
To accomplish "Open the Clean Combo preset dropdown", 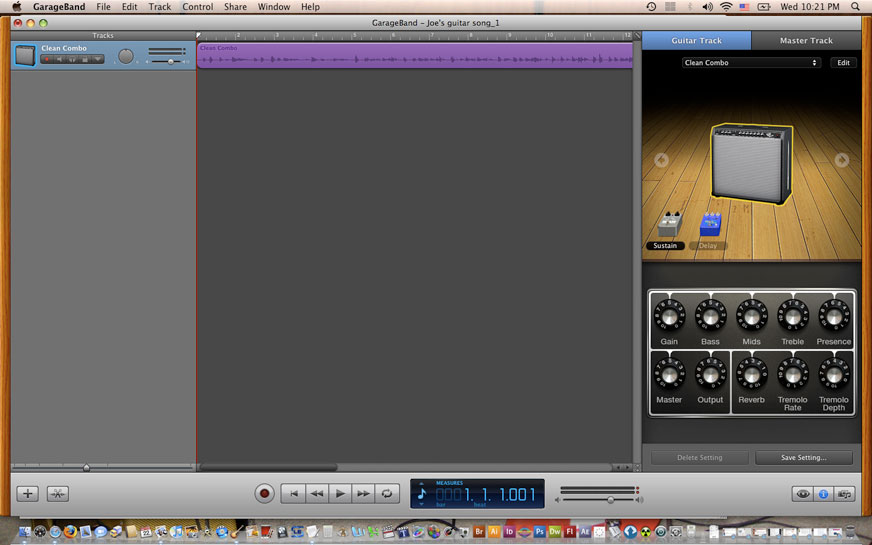I will (751, 63).
